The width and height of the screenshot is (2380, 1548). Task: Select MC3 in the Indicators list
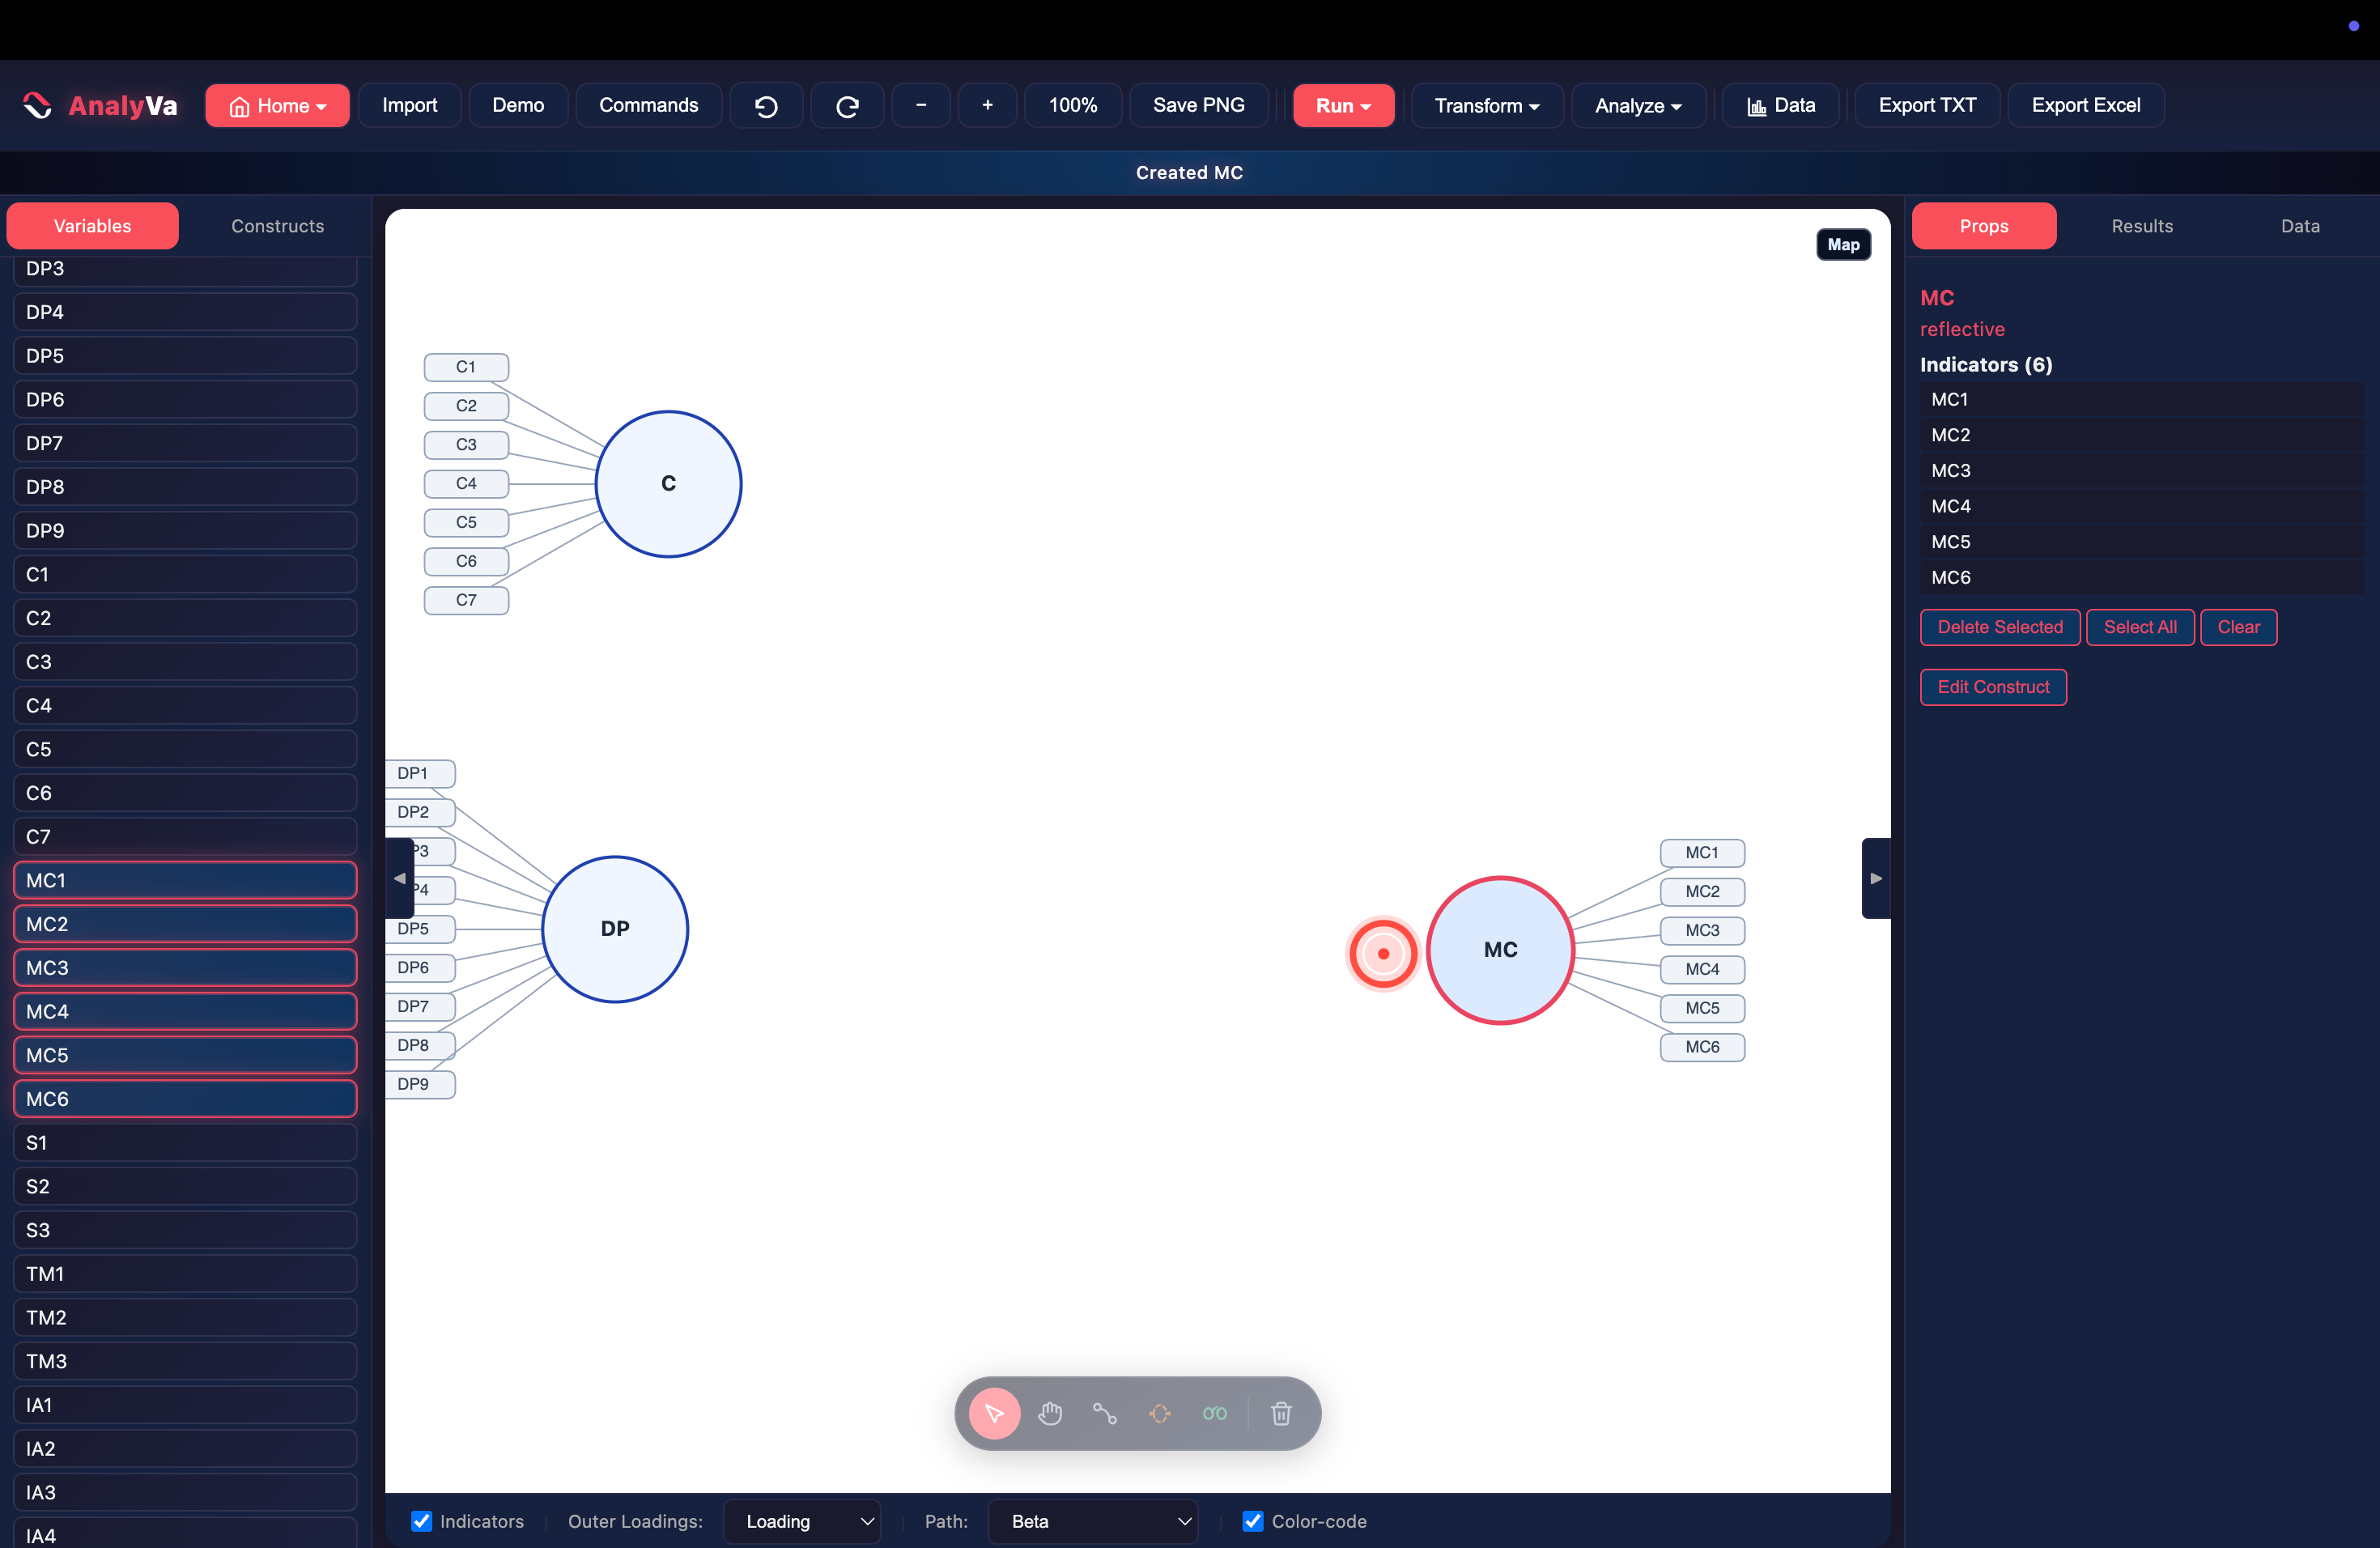click(2142, 471)
